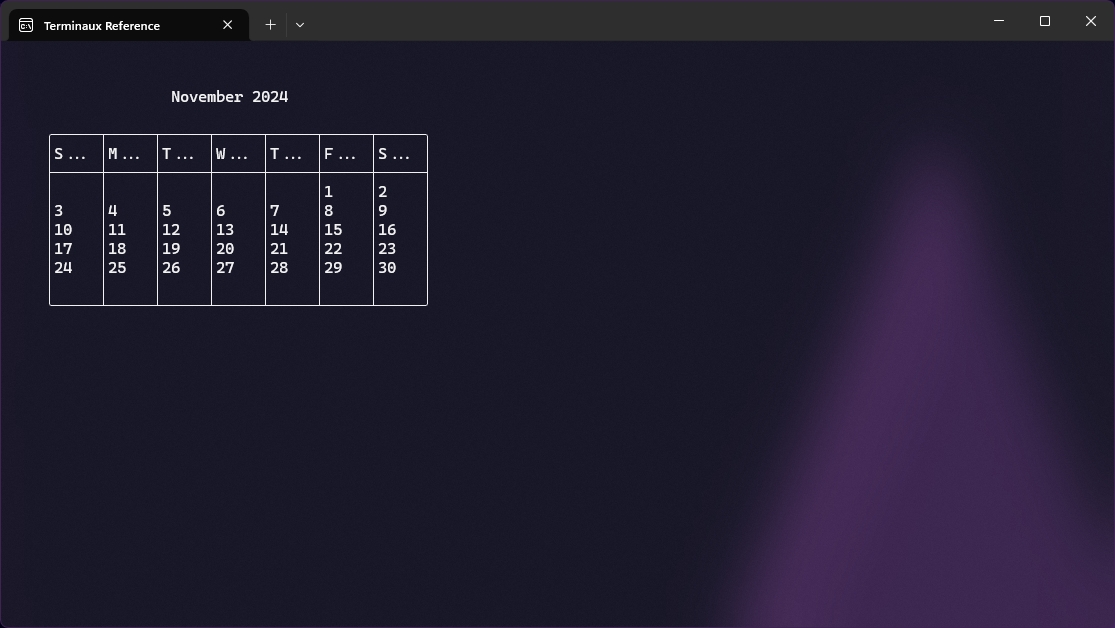This screenshot has width=1115, height=628.
Task: Select day 13 in the calendar
Action: pyautogui.click(x=225, y=230)
